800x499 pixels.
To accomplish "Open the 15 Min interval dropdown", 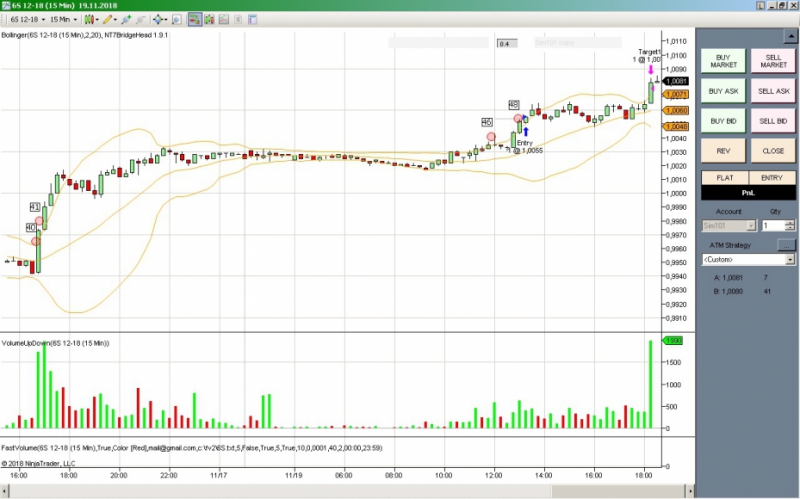I will (63, 19).
